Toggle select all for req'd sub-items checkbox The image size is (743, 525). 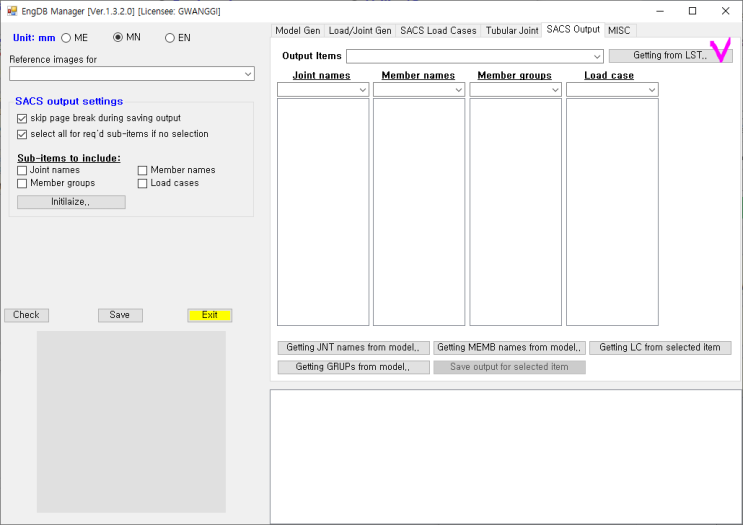(x=22, y=135)
